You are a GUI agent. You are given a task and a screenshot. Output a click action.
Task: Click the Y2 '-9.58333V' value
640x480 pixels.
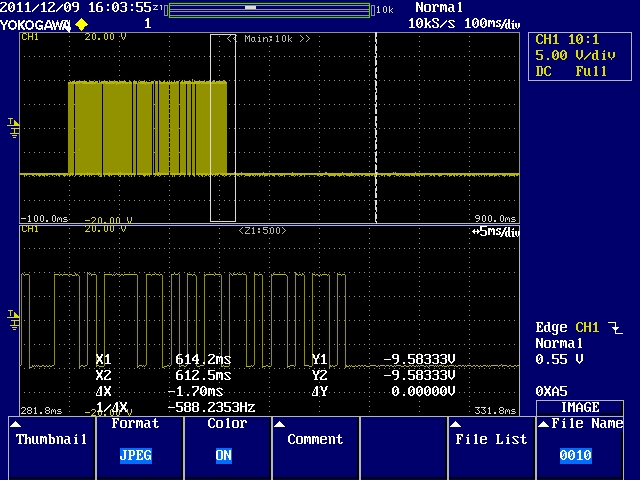tap(419, 375)
